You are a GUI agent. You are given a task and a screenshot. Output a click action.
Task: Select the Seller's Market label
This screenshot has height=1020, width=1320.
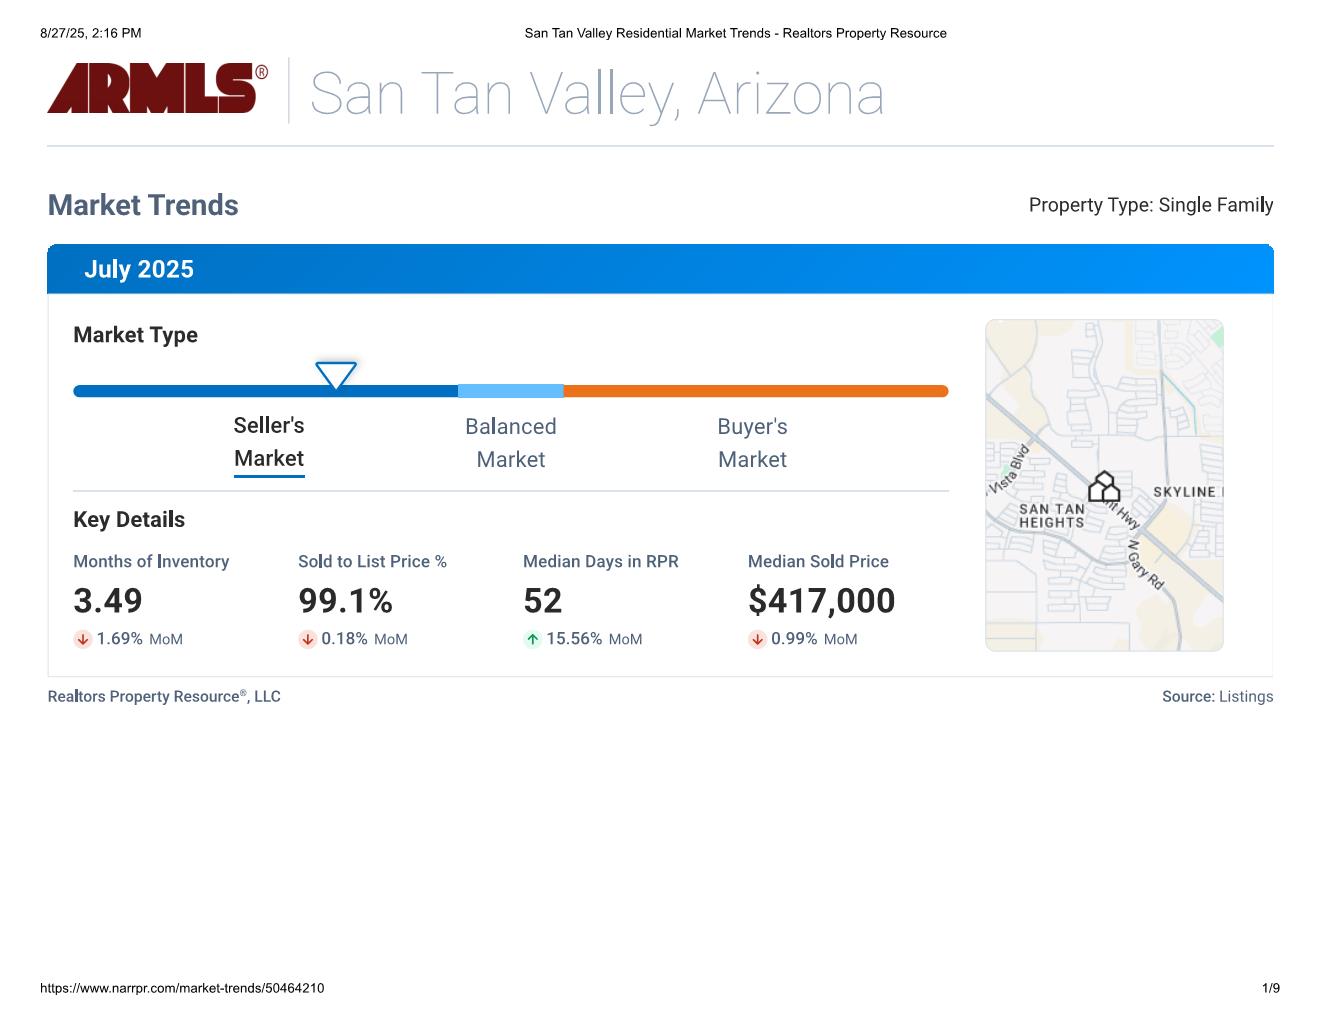269,442
